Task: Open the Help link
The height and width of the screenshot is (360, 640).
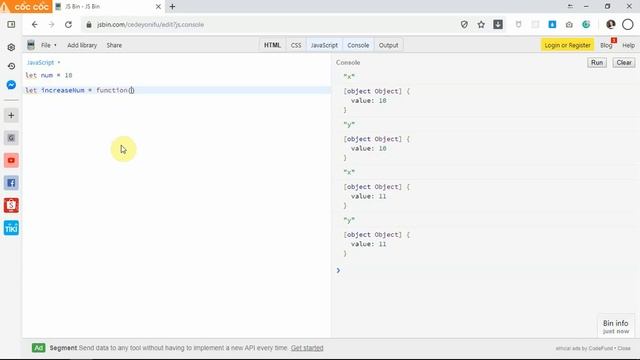Action: (629, 45)
